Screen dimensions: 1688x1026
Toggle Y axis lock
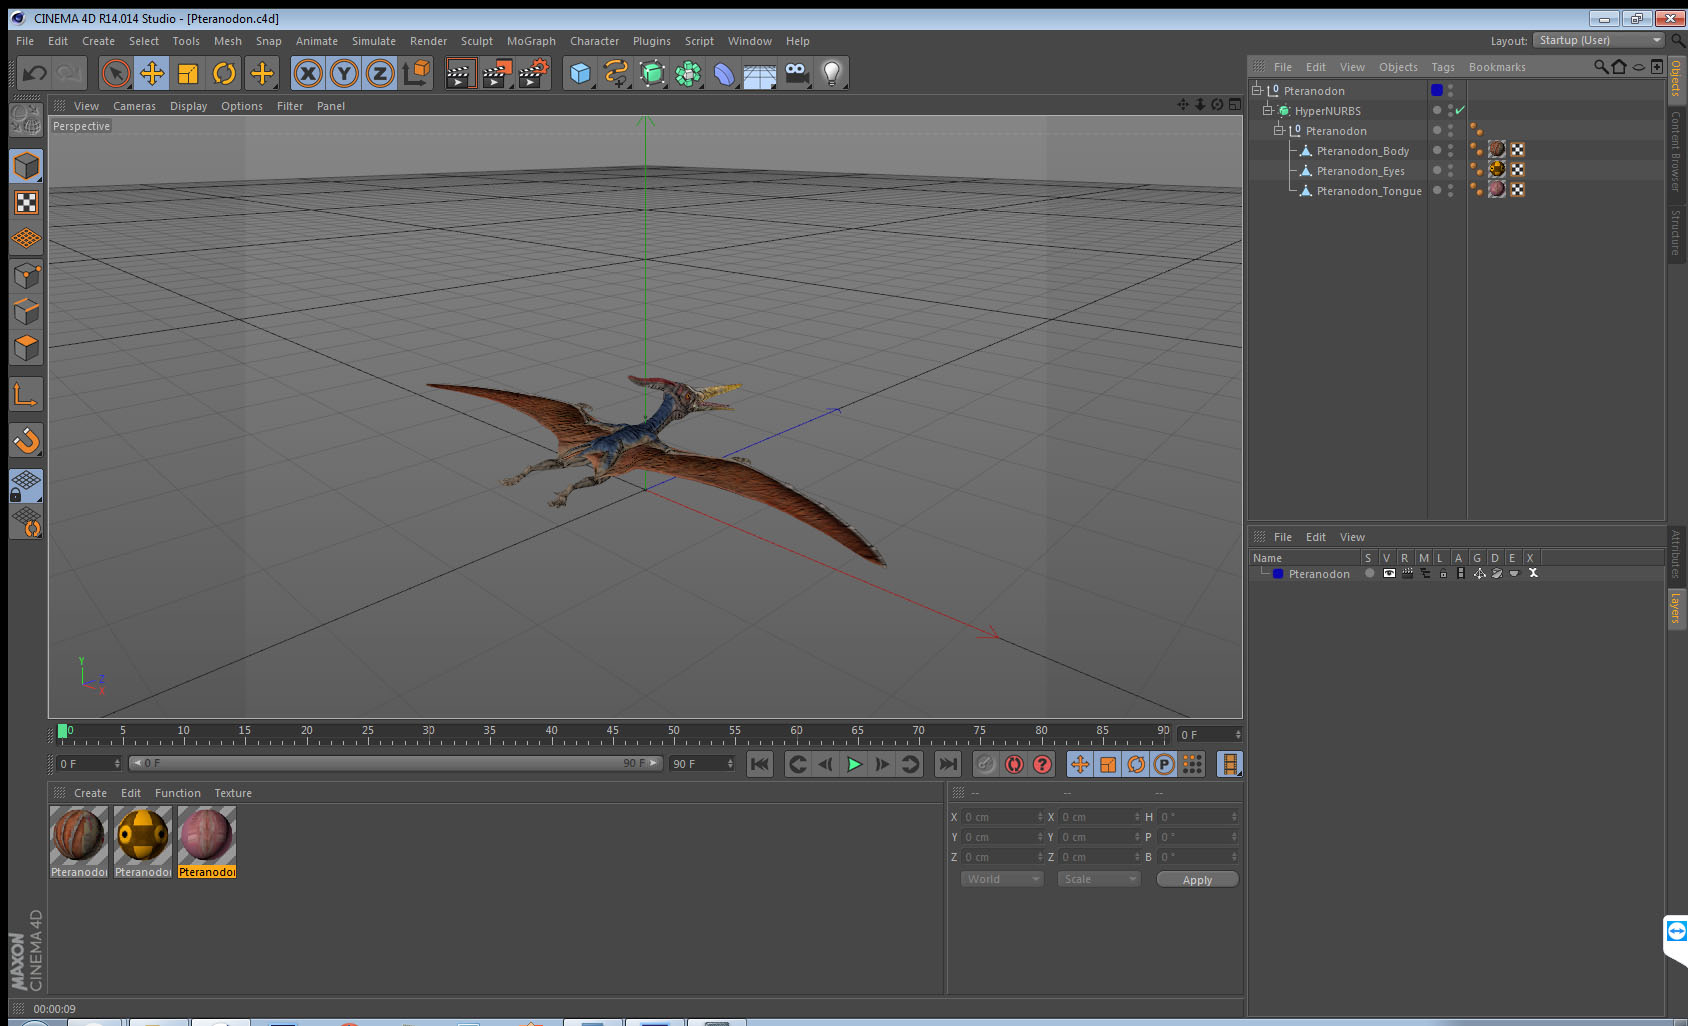coord(344,73)
